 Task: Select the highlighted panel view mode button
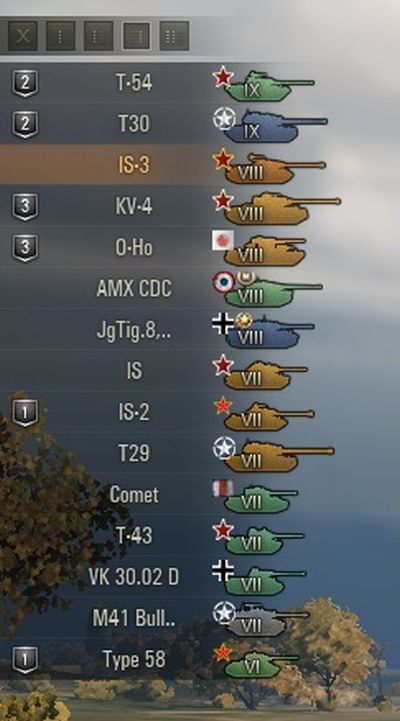[137, 36]
